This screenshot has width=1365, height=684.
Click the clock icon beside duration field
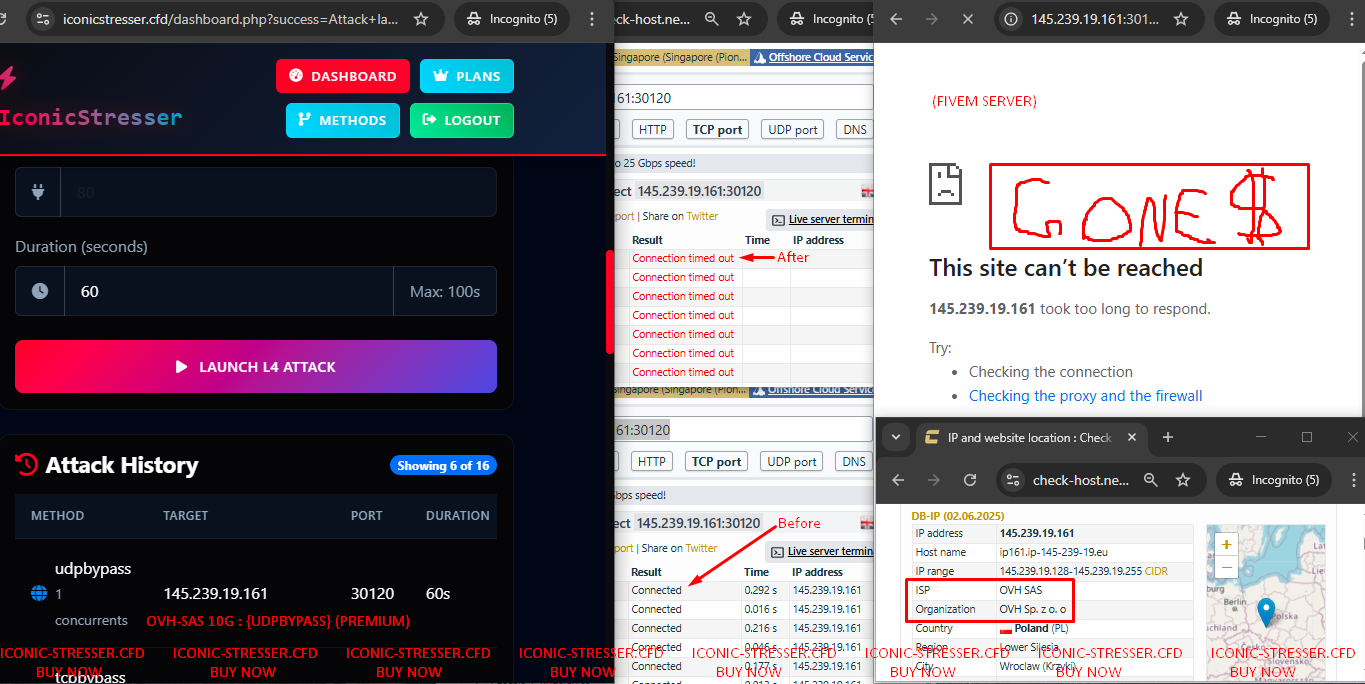point(40,291)
